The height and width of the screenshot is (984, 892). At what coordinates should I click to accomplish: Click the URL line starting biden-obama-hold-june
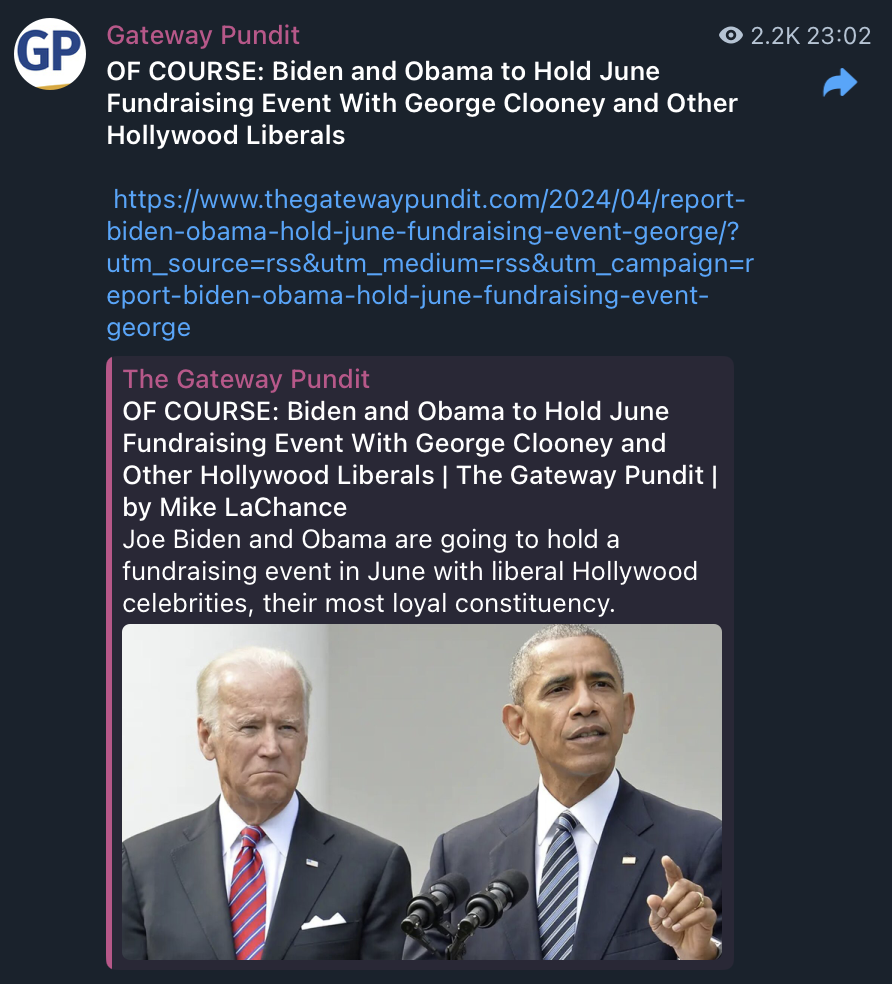tap(422, 232)
